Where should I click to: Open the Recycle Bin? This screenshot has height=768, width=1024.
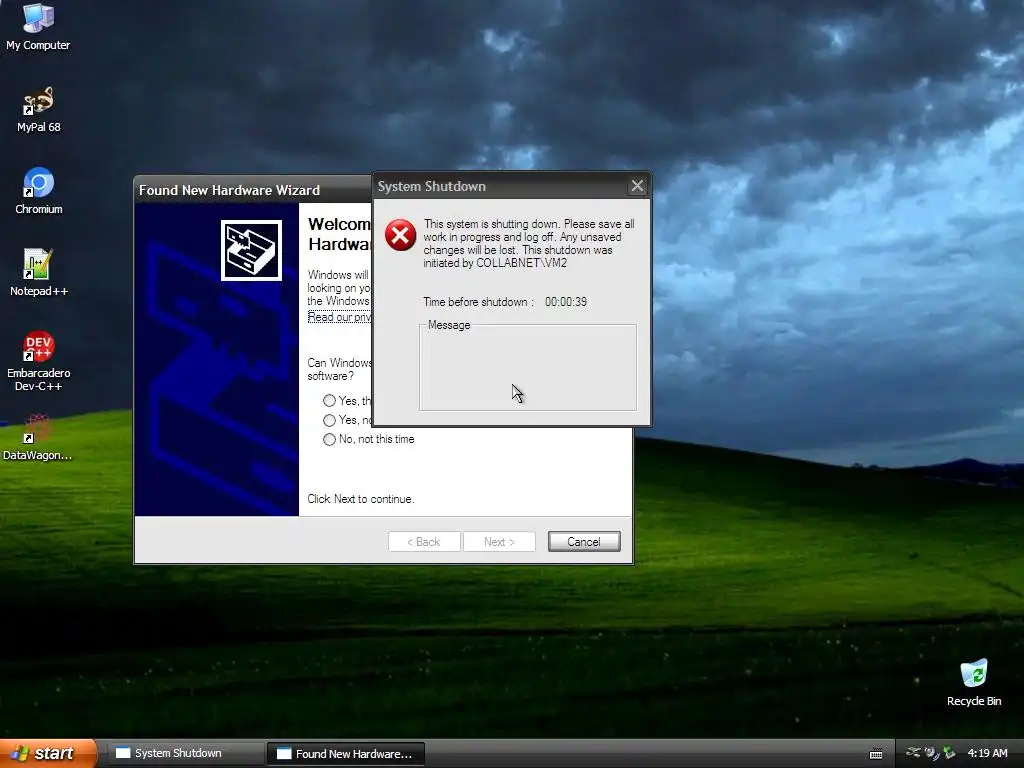[974, 682]
